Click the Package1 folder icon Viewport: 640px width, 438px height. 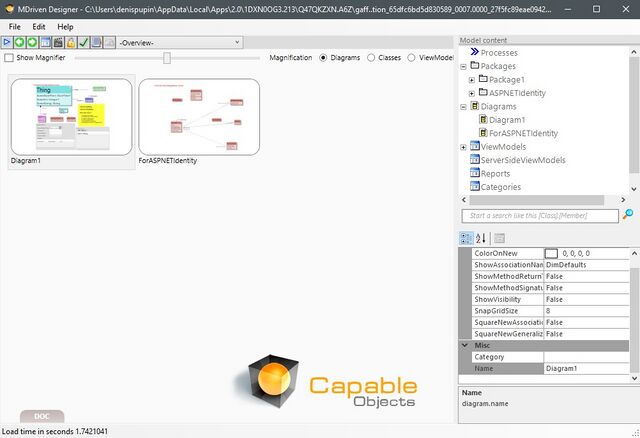click(483, 79)
